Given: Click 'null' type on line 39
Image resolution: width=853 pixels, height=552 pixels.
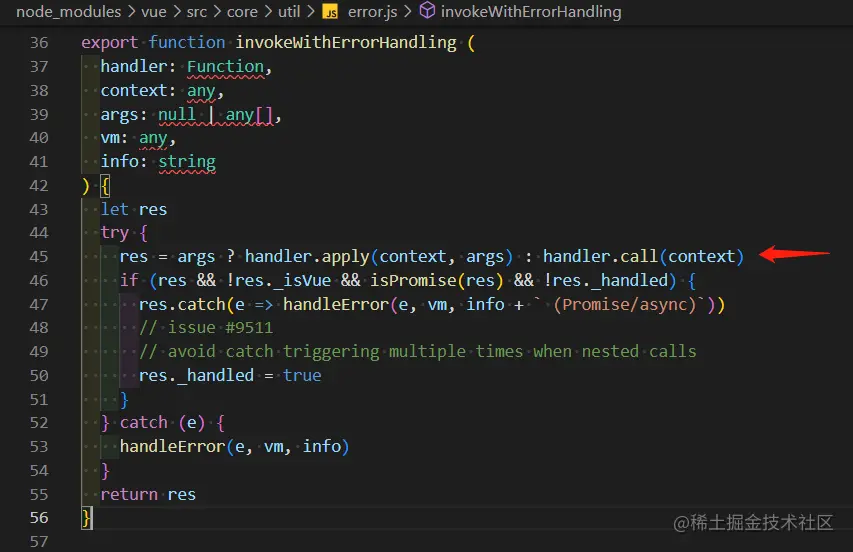Looking at the screenshot, I should 177,114.
